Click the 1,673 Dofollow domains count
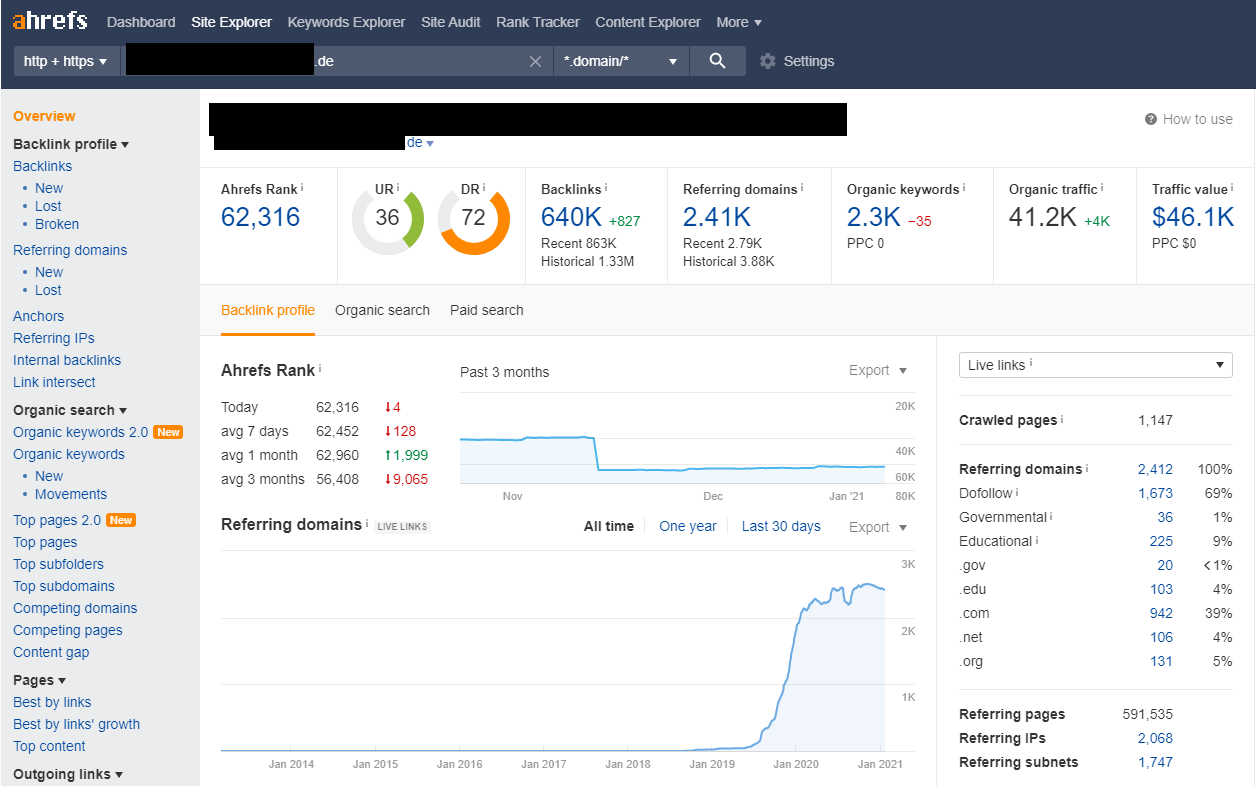 tap(1155, 493)
